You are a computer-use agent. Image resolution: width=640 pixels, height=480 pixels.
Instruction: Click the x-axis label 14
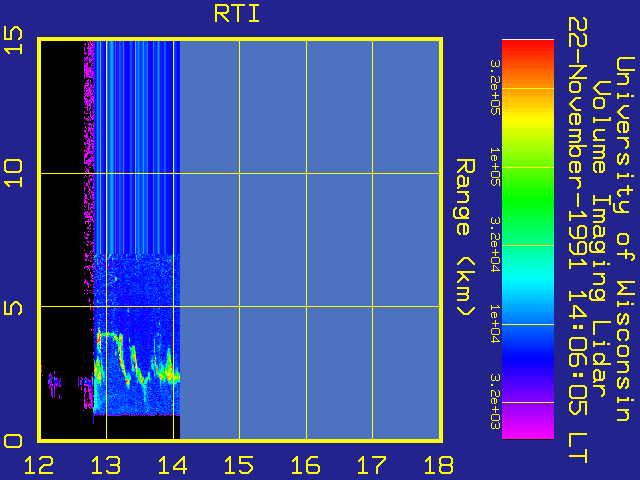(173, 465)
